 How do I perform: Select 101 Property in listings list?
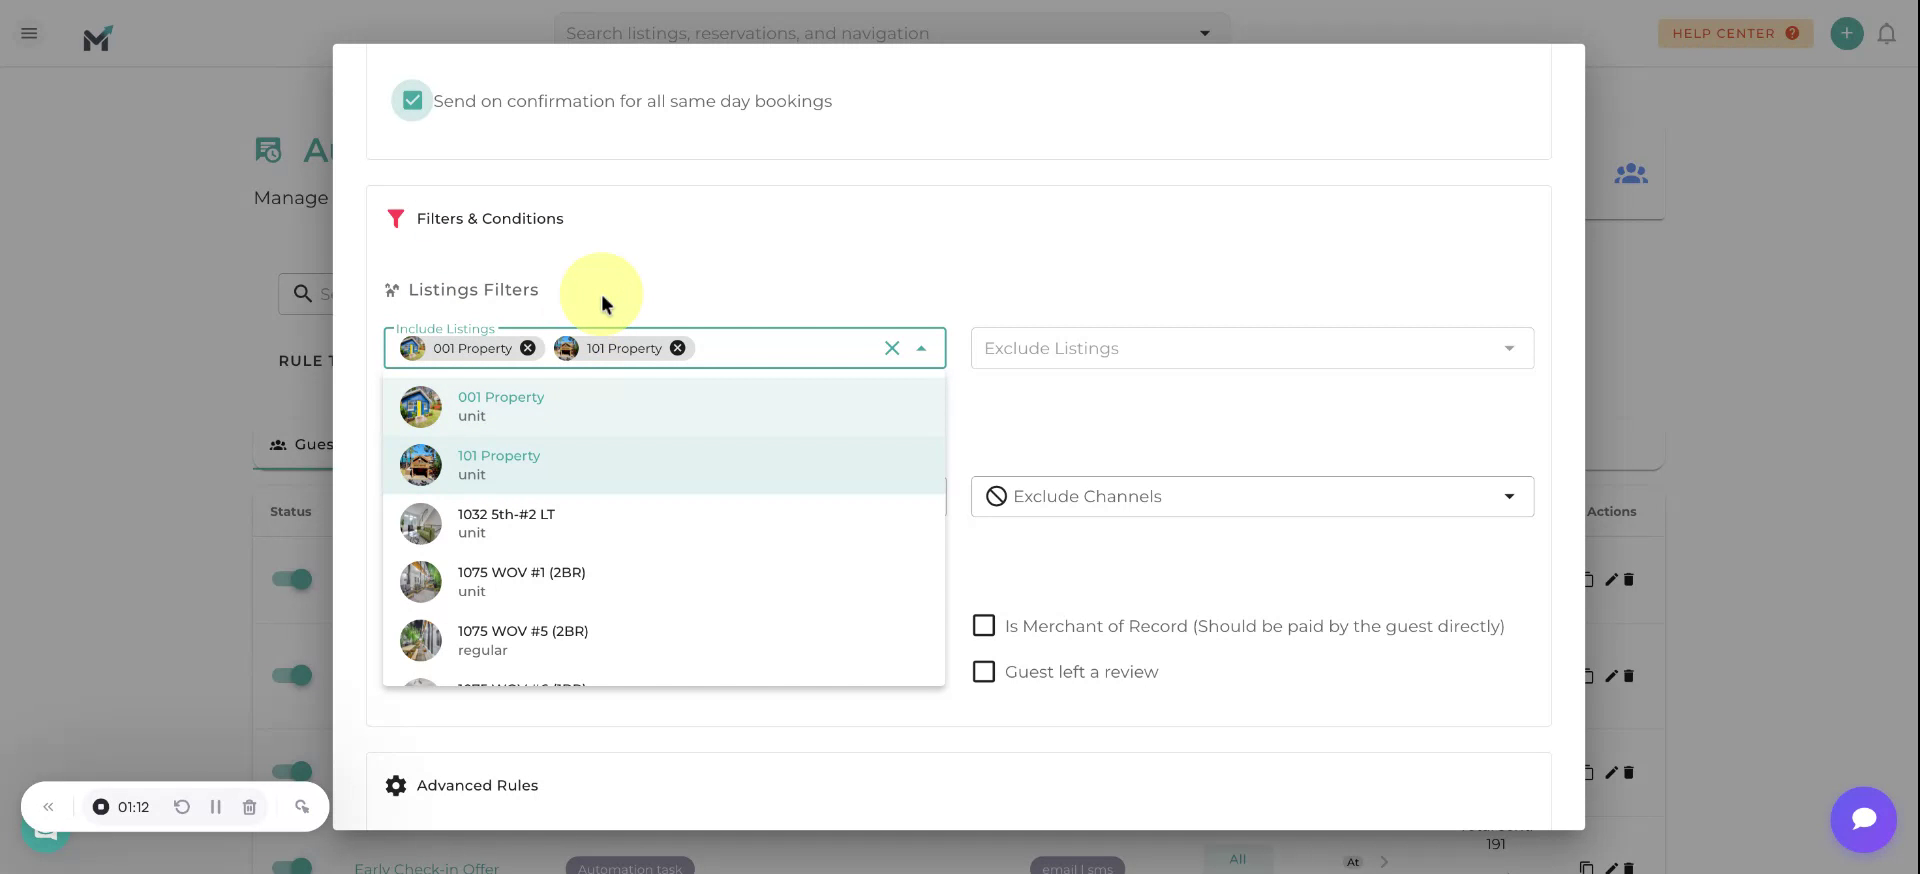(664, 465)
